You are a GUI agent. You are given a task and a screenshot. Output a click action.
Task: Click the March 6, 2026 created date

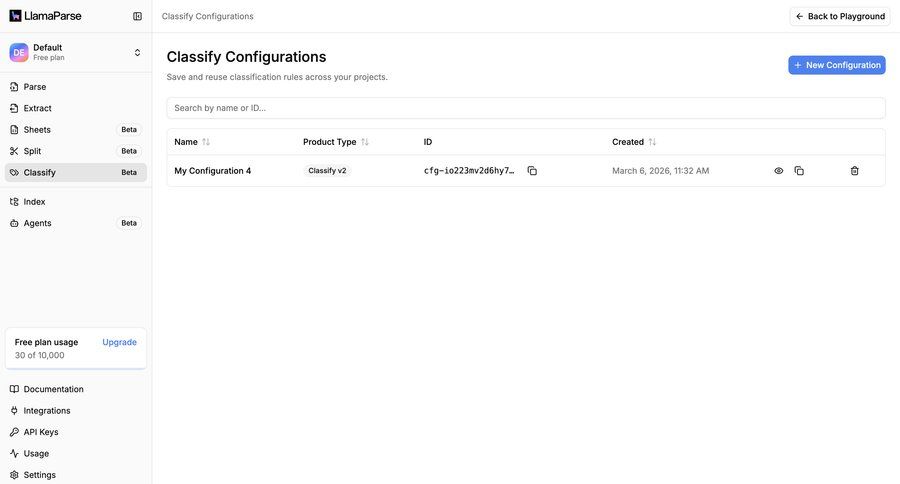pos(661,171)
